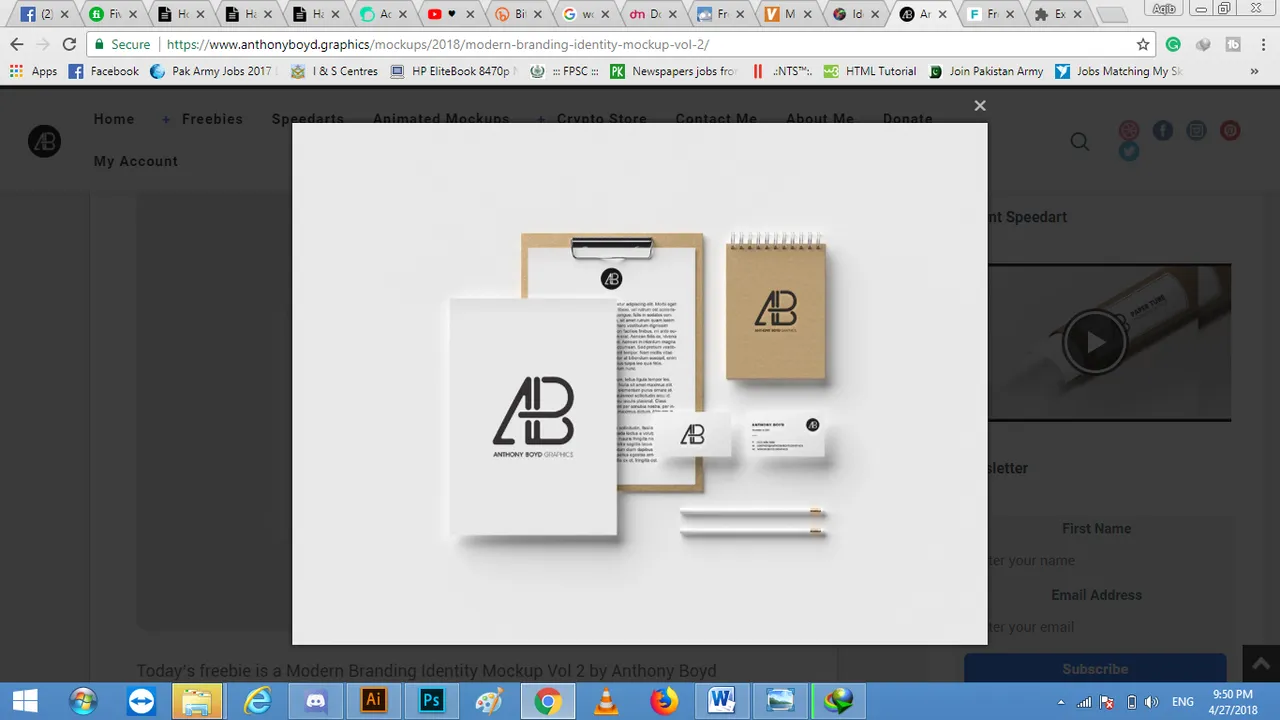Open the HTML Tutorial bookmark
This screenshot has width=1280, height=720.
870,71
